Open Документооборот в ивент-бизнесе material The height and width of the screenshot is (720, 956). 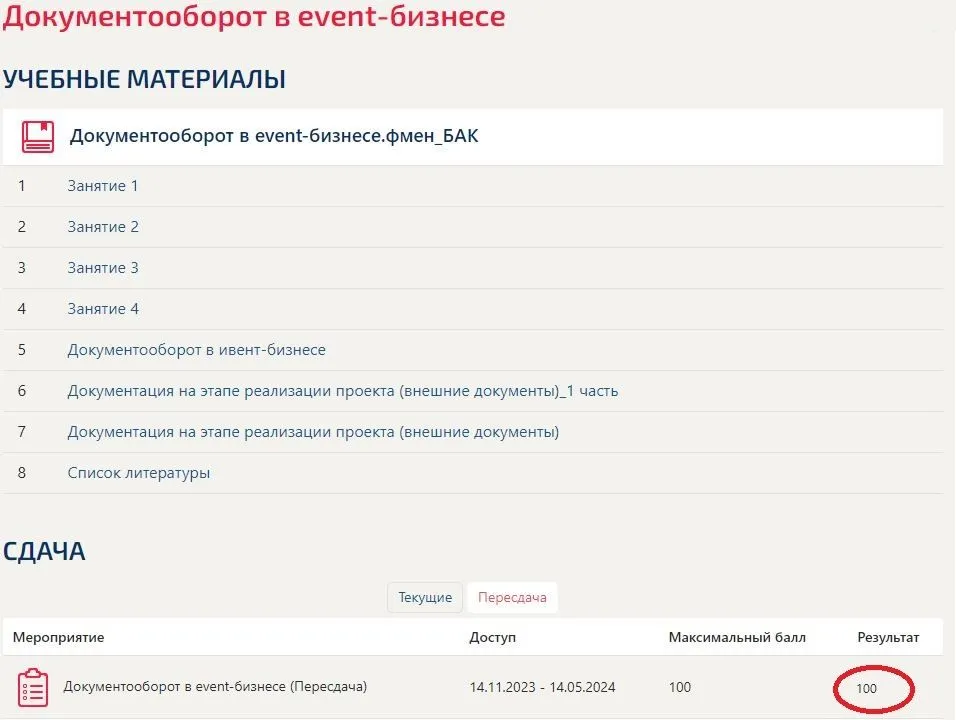(x=196, y=350)
